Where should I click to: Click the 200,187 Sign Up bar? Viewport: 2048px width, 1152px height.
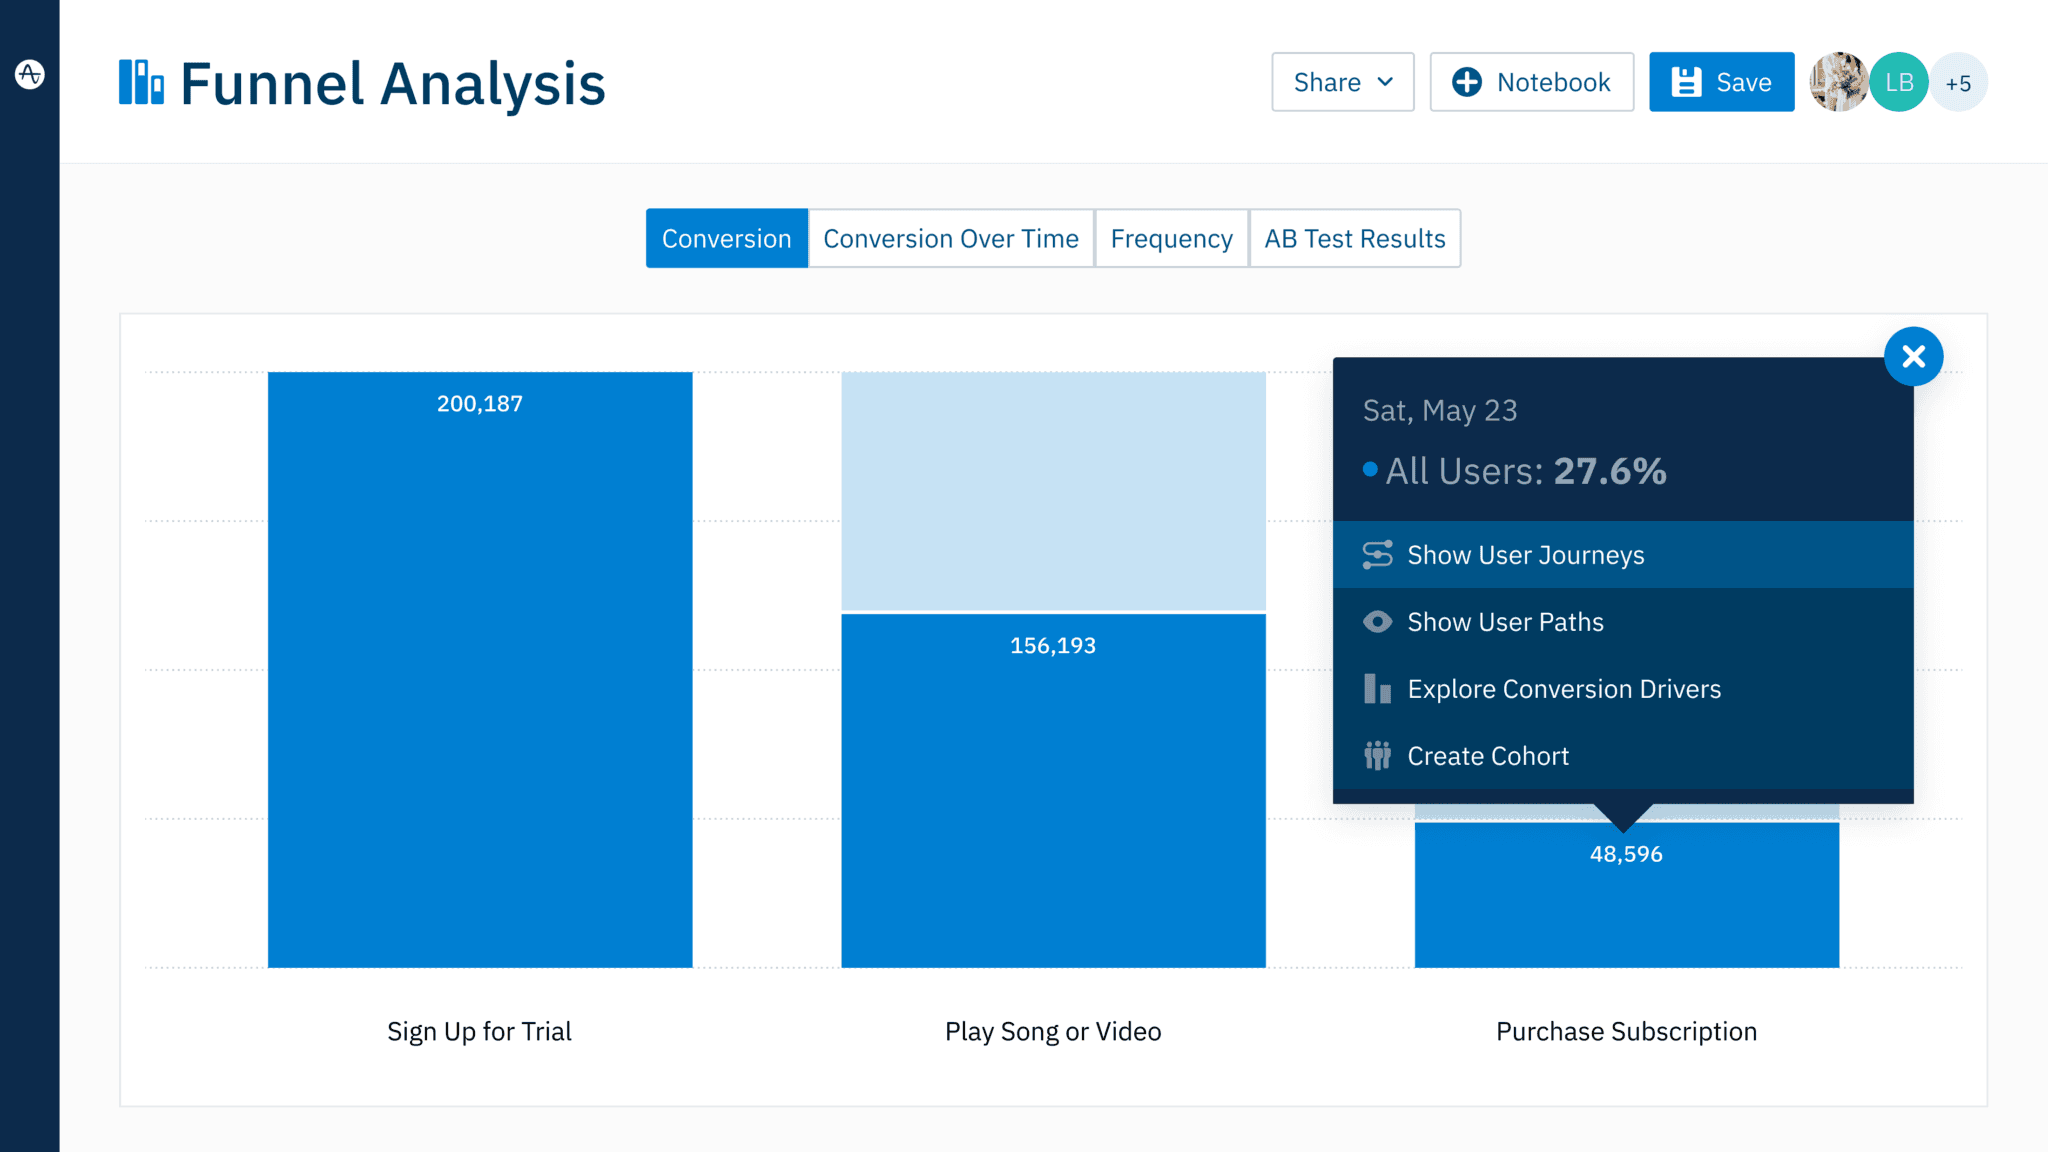click(x=480, y=670)
